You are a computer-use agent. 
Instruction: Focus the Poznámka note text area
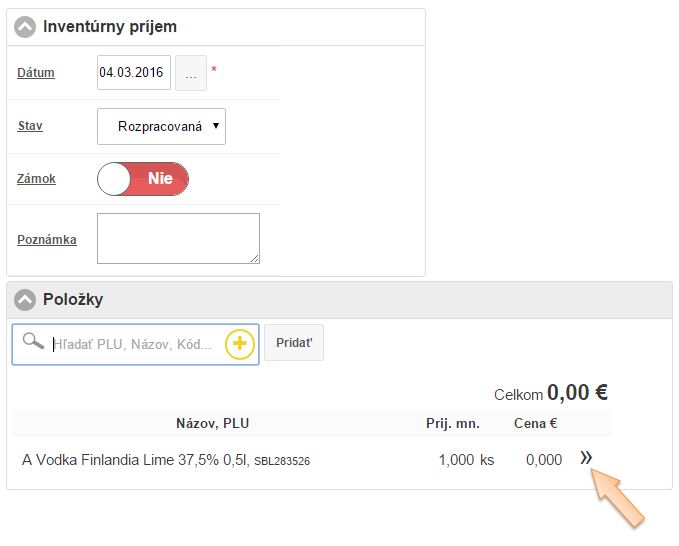point(178,238)
